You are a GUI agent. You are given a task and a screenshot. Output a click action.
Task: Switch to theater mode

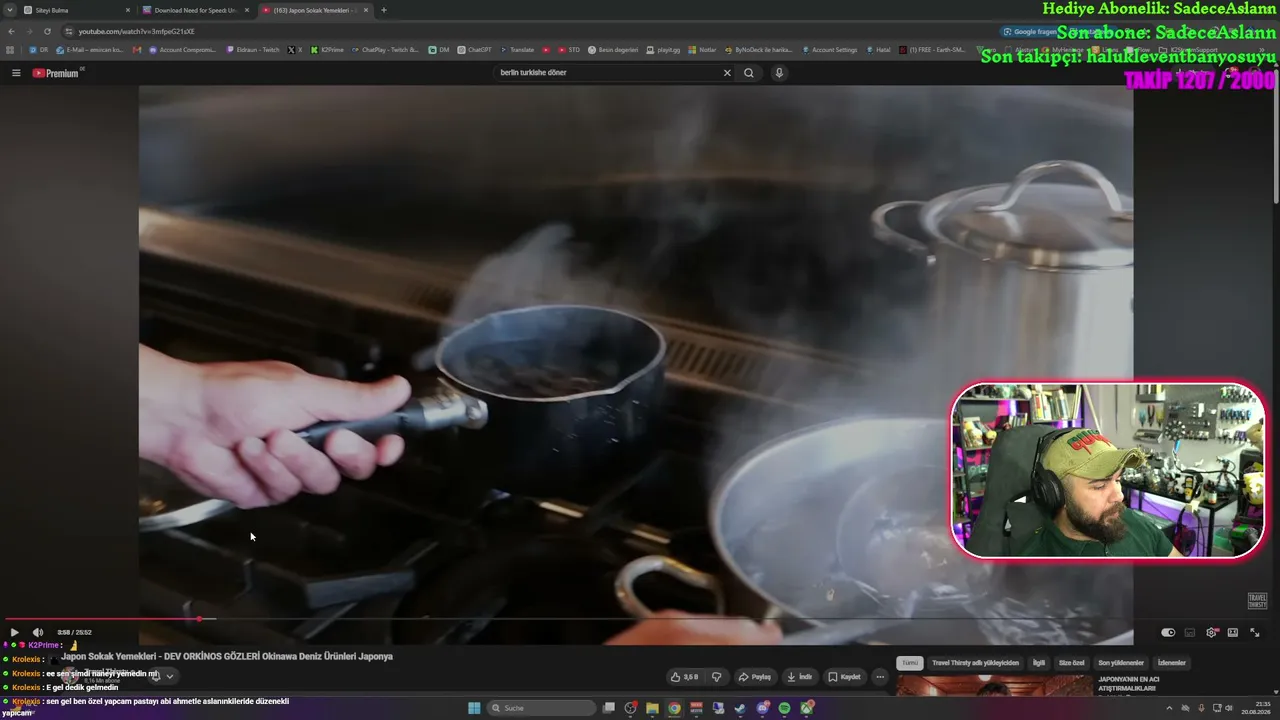click(x=1233, y=632)
